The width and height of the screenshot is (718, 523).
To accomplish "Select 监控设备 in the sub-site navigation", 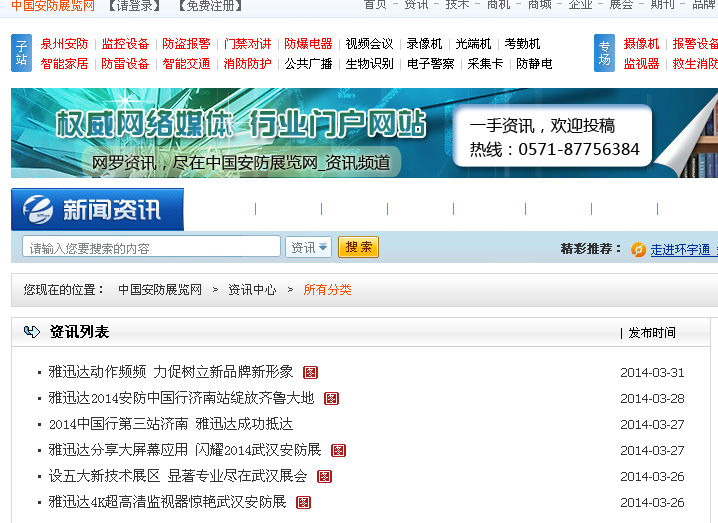I will click(x=125, y=44).
